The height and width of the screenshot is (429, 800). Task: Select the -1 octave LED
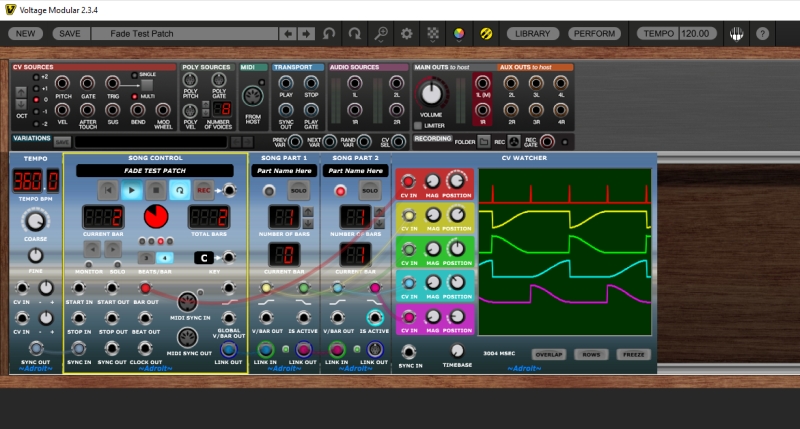pyautogui.click(x=36, y=112)
